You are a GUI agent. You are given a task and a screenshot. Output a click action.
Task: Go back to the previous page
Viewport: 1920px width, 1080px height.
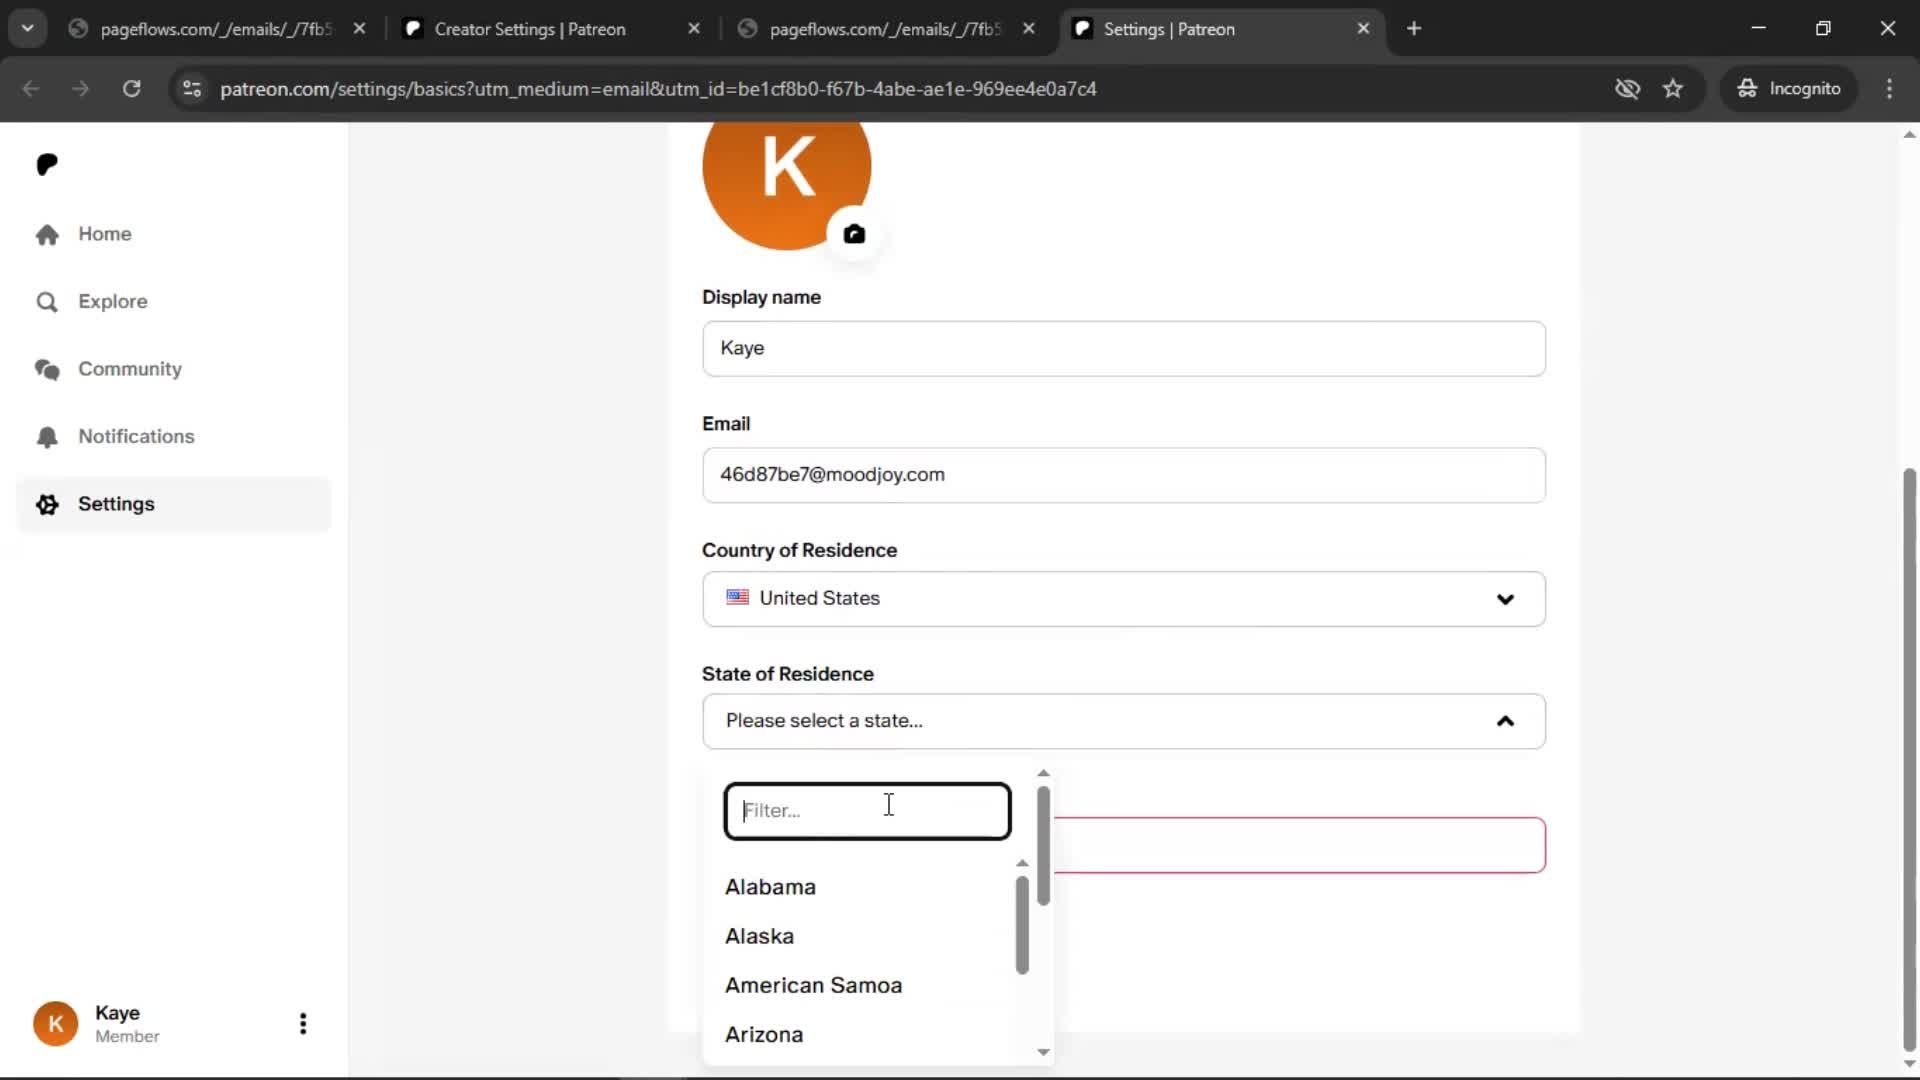click(x=31, y=89)
